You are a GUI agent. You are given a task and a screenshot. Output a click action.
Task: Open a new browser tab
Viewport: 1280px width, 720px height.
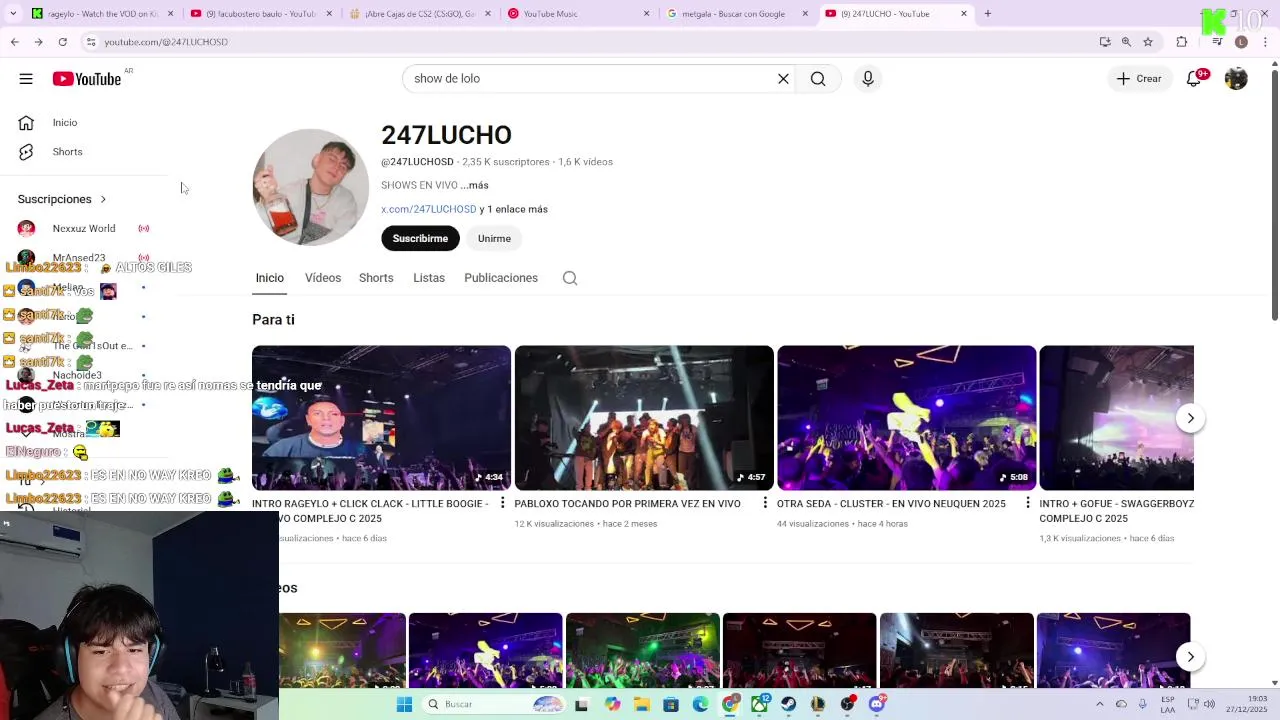[x=987, y=14]
